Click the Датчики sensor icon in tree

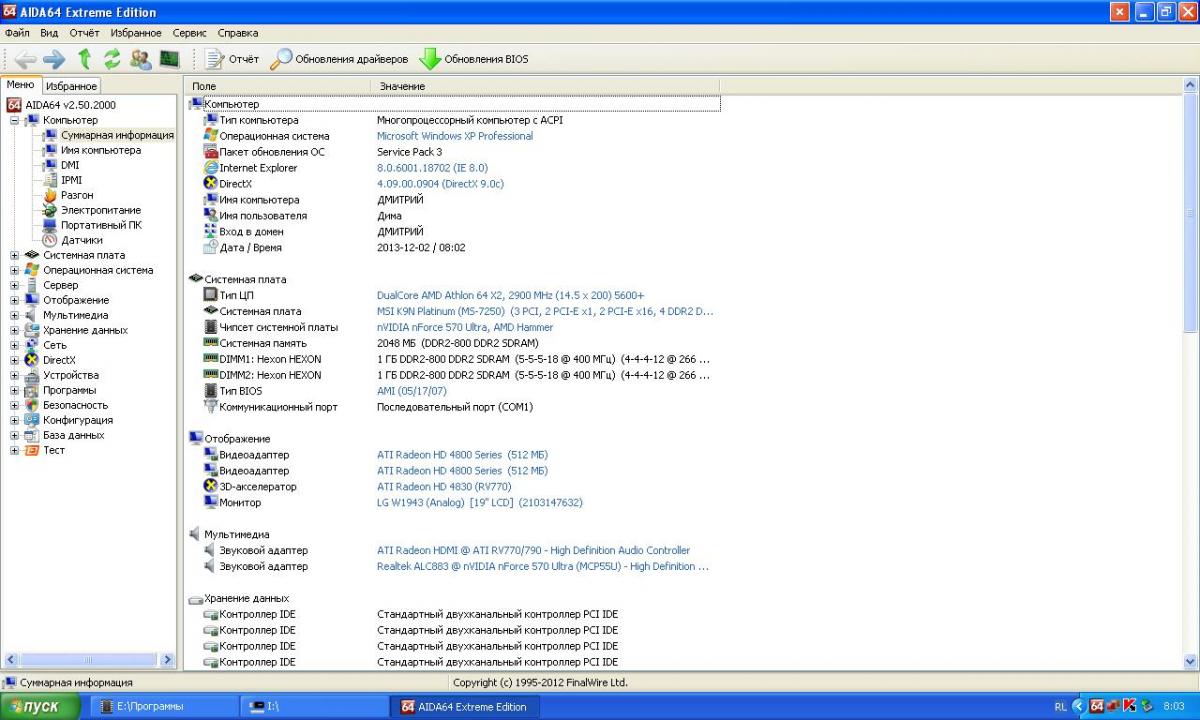[50, 240]
